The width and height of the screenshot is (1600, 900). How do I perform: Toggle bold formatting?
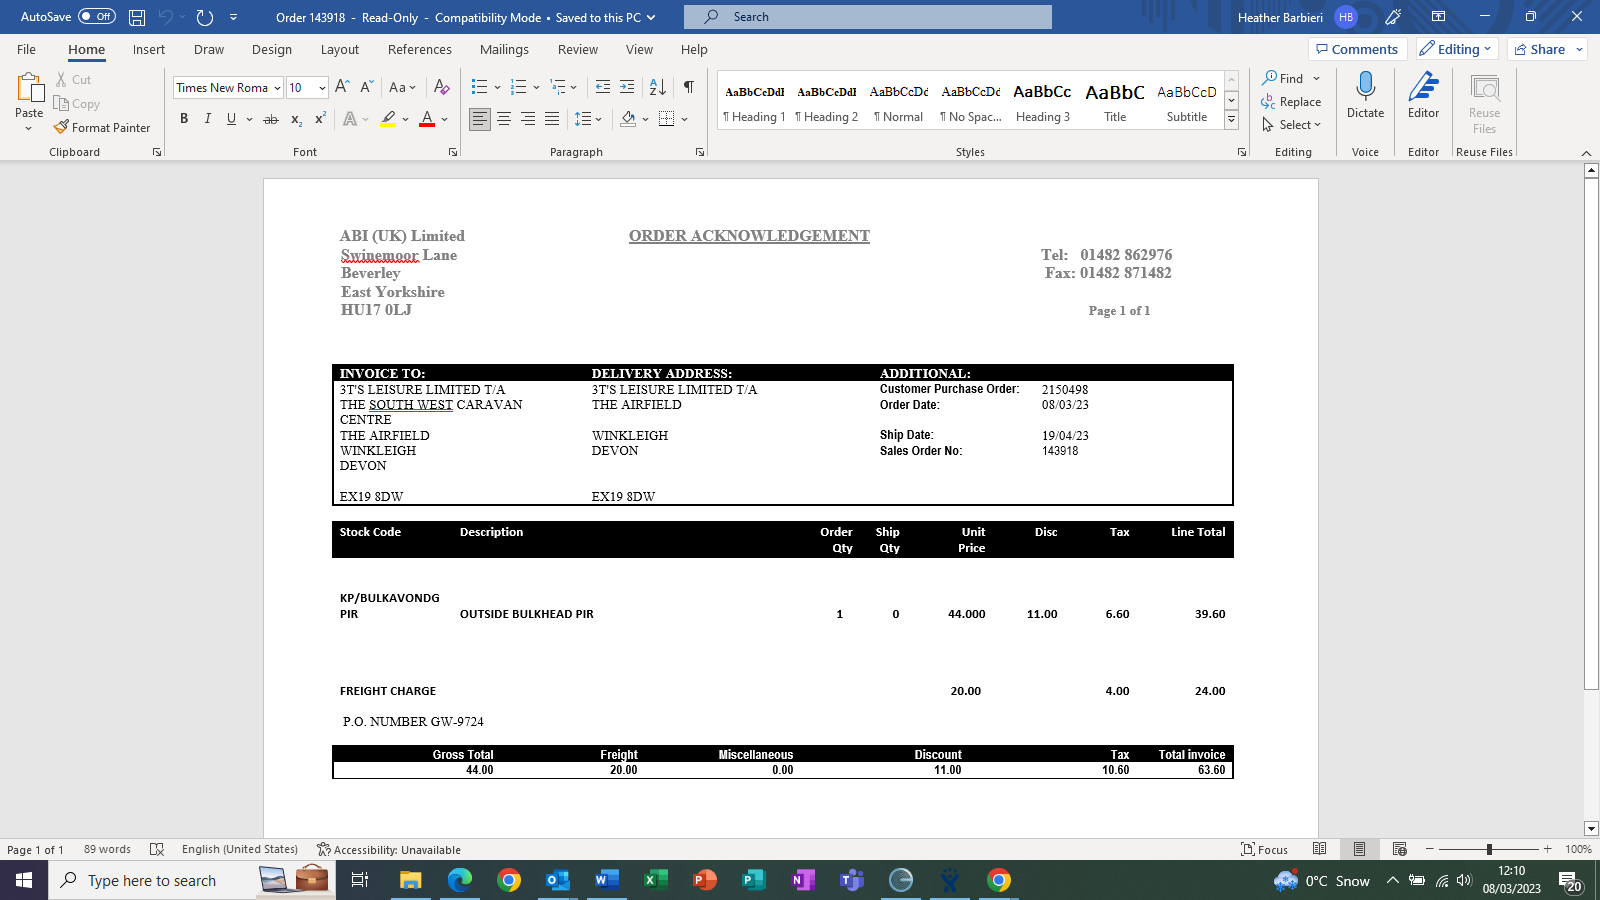click(184, 119)
